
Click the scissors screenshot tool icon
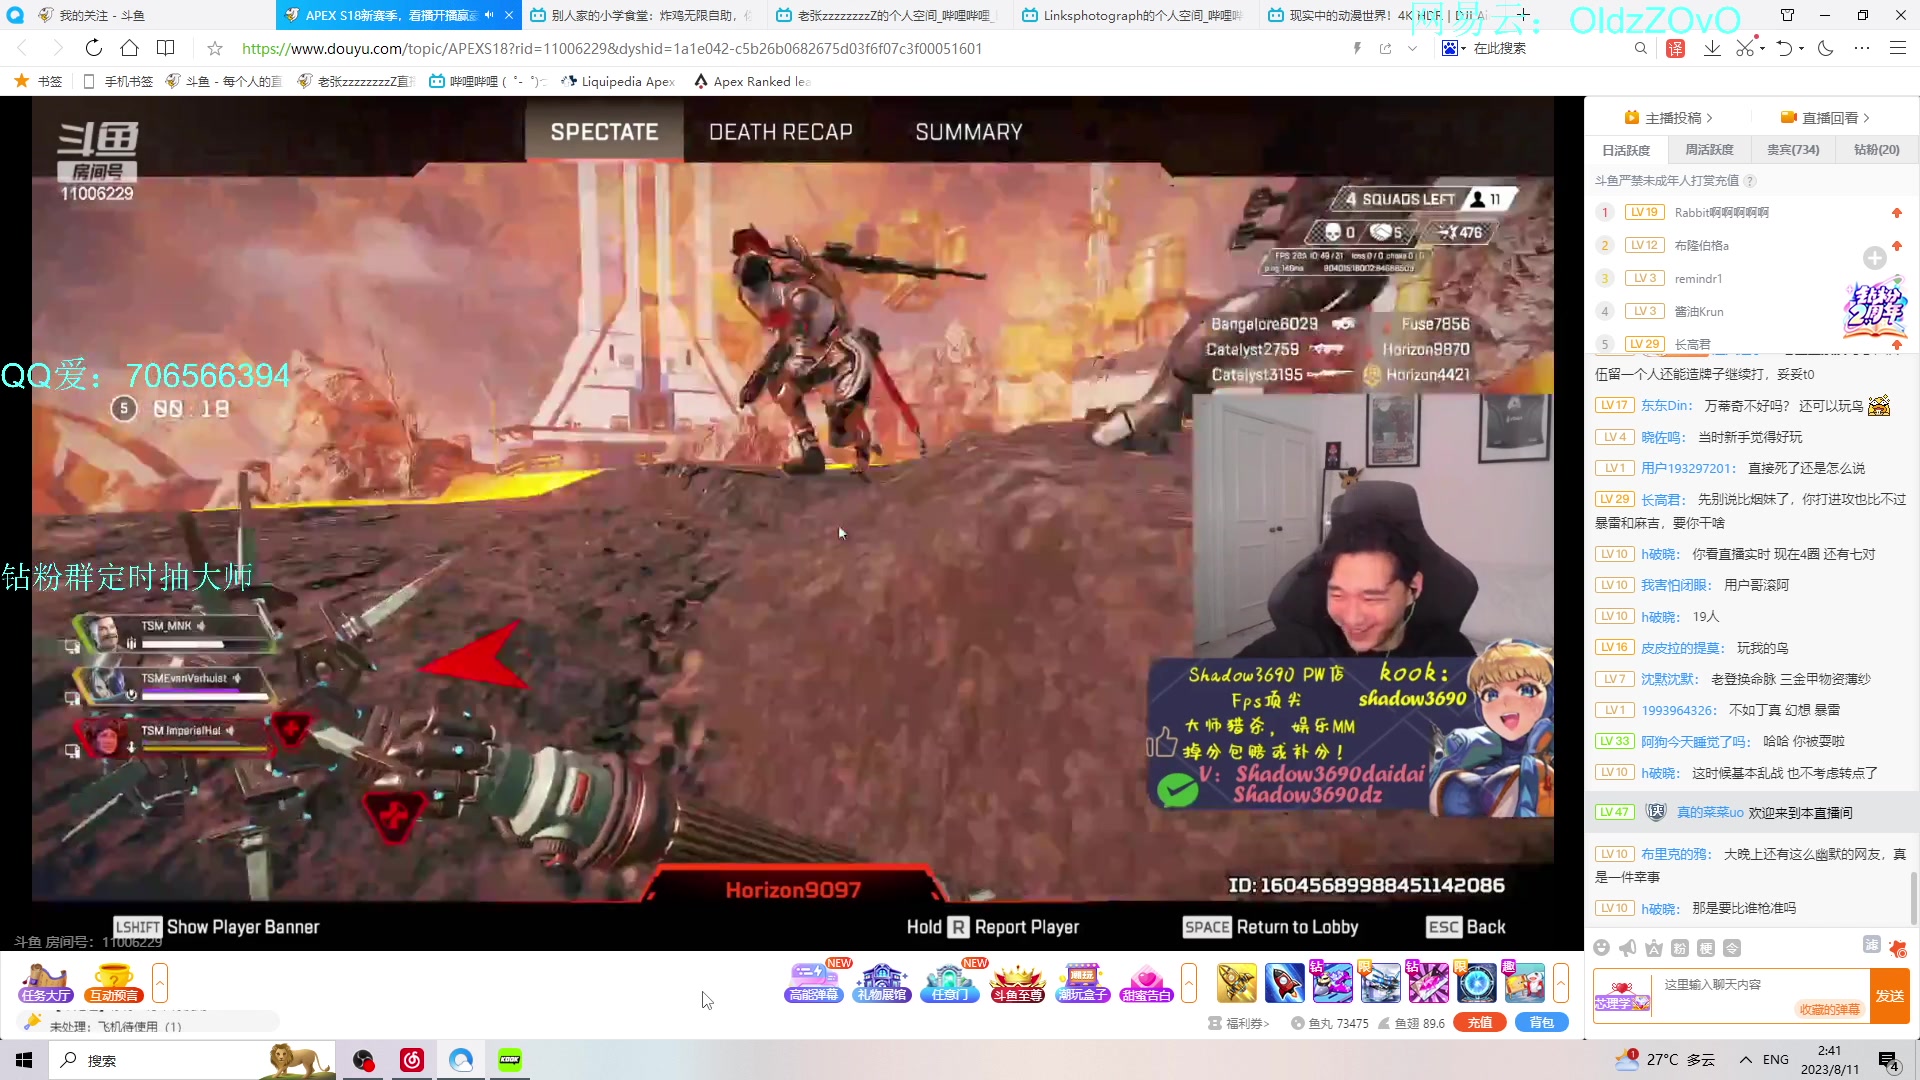point(1745,48)
